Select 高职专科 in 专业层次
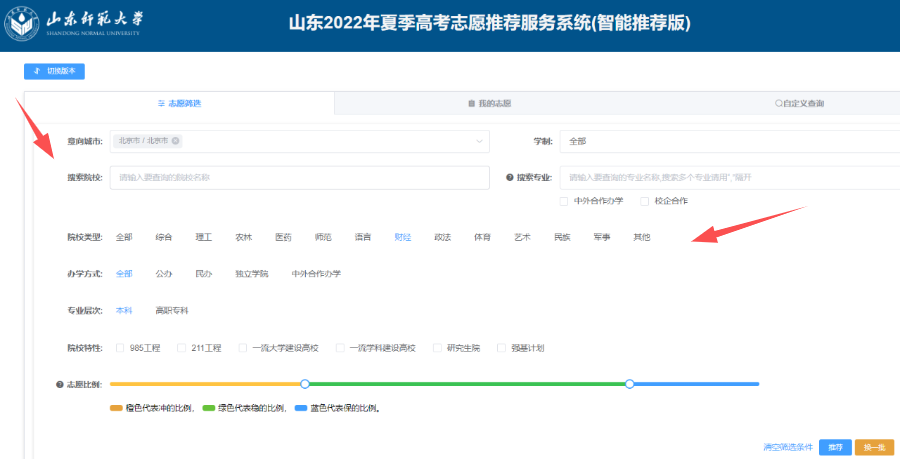 [172, 310]
